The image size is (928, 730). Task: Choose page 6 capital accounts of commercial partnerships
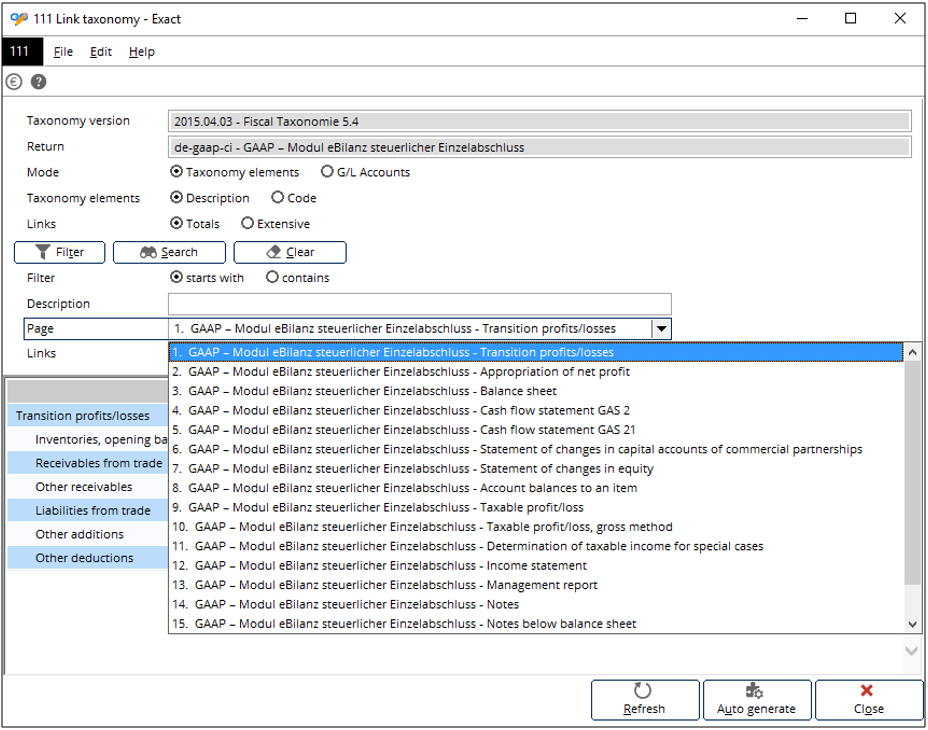pos(536,449)
